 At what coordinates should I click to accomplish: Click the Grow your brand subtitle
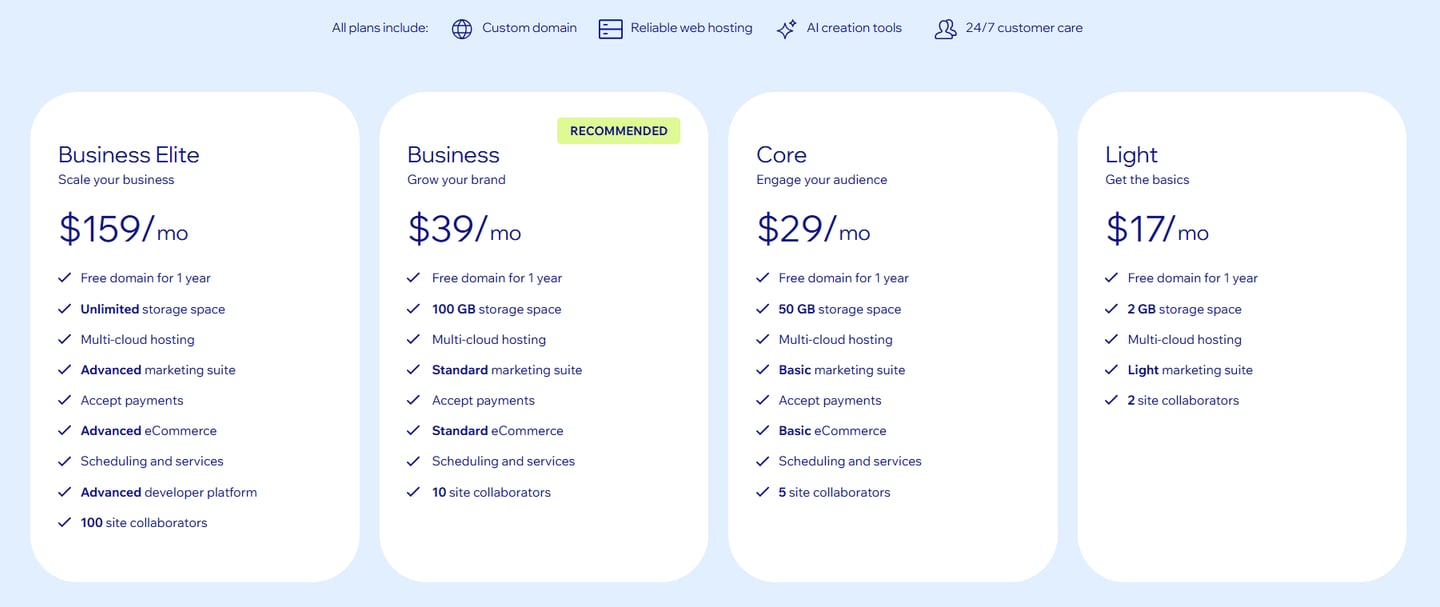457,180
